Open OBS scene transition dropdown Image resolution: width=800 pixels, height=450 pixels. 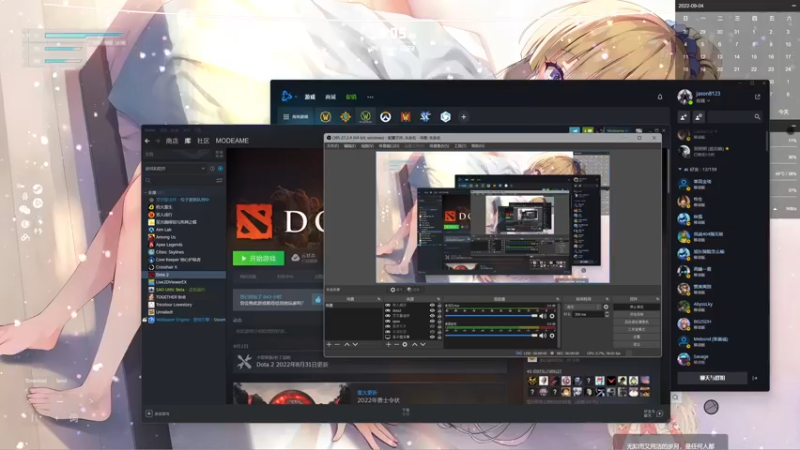tap(583, 307)
